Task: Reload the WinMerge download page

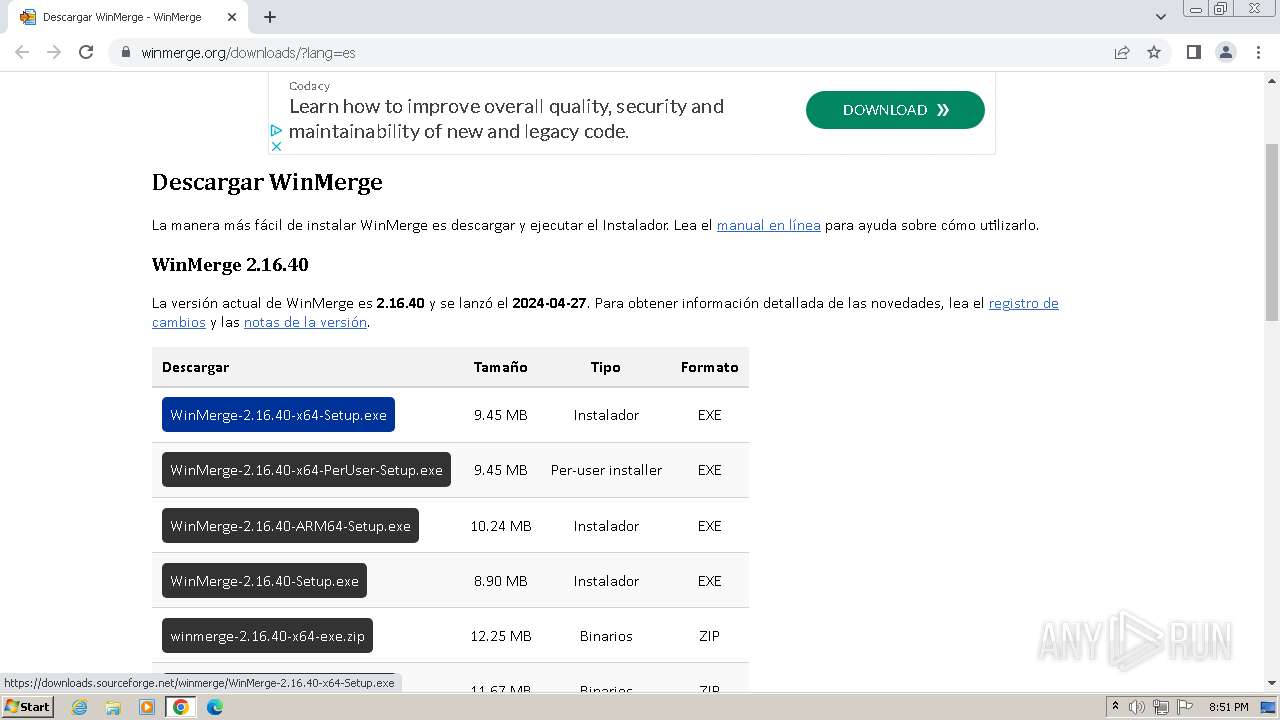Action: [86, 52]
